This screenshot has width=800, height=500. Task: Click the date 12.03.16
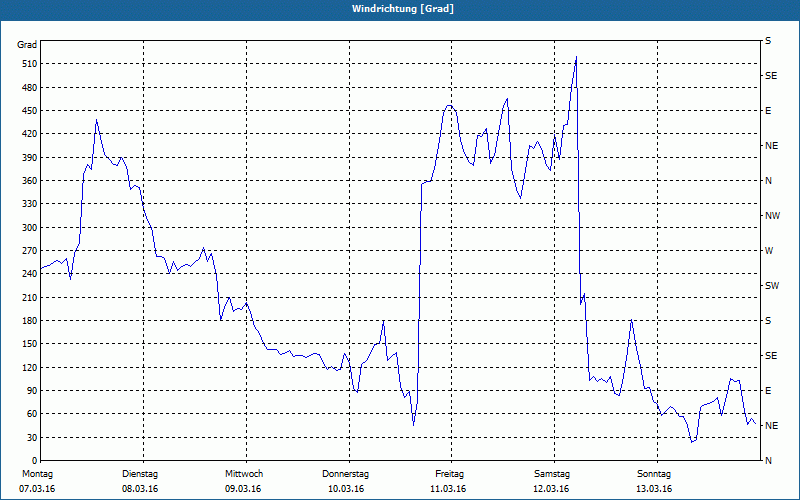click(551, 489)
